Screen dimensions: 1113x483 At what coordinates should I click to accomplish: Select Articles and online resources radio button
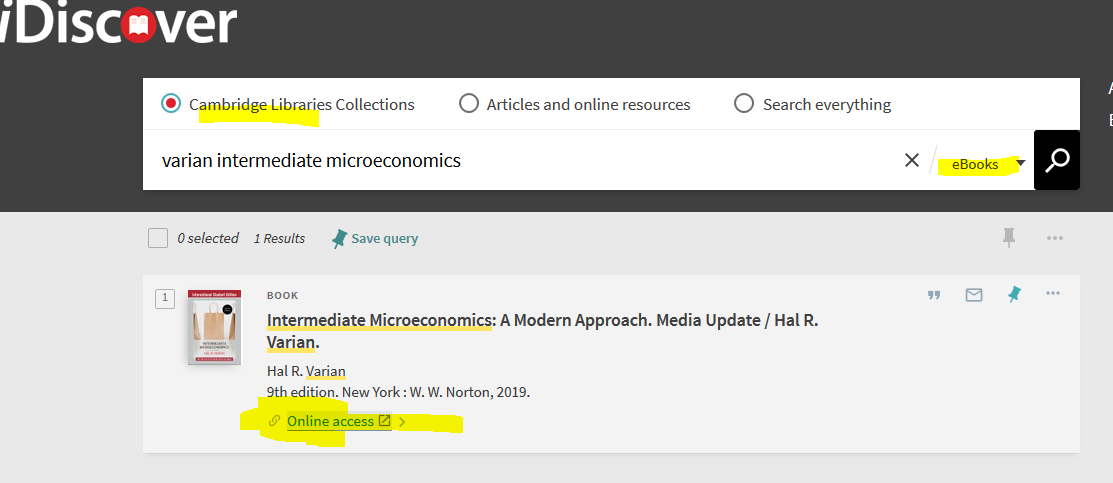(468, 104)
